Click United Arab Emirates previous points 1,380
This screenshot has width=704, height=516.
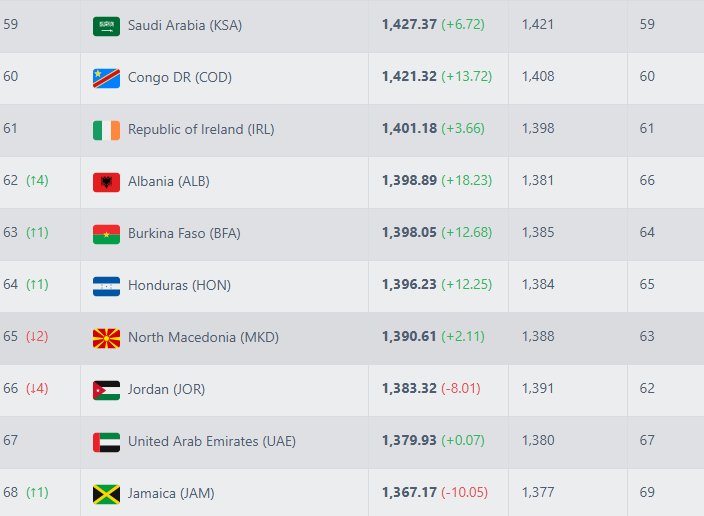[537, 441]
